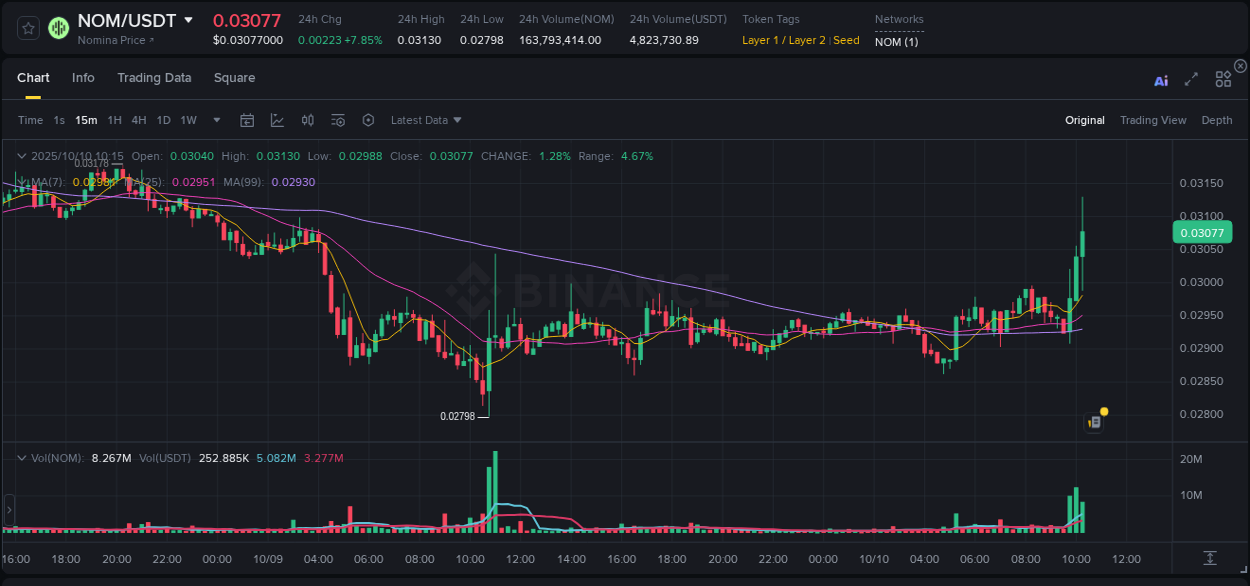Change the chart style using the line-chart icon
Viewport: 1250px width, 586px height.
click(277, 120)
